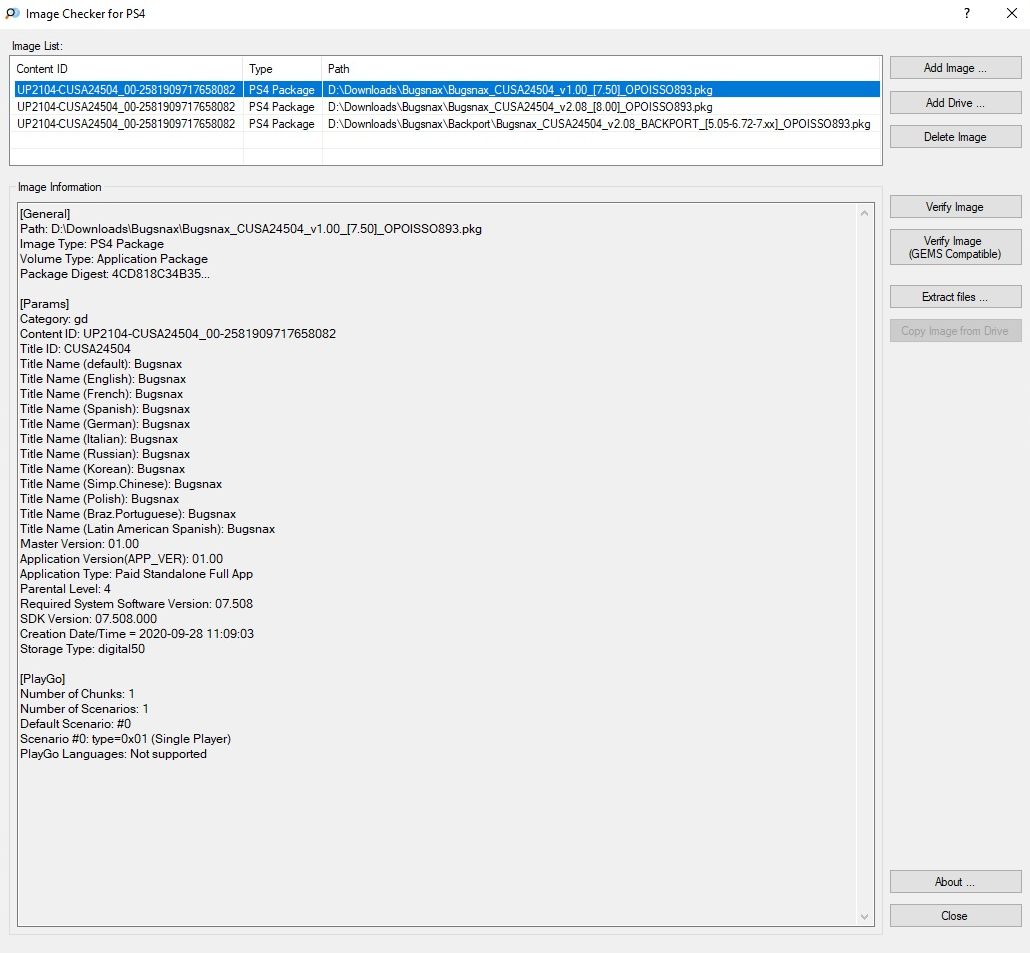Click the 'Number of Scenarios: 1' line
The height and width of the screenshot is (953, 1030).
point(84,709)
